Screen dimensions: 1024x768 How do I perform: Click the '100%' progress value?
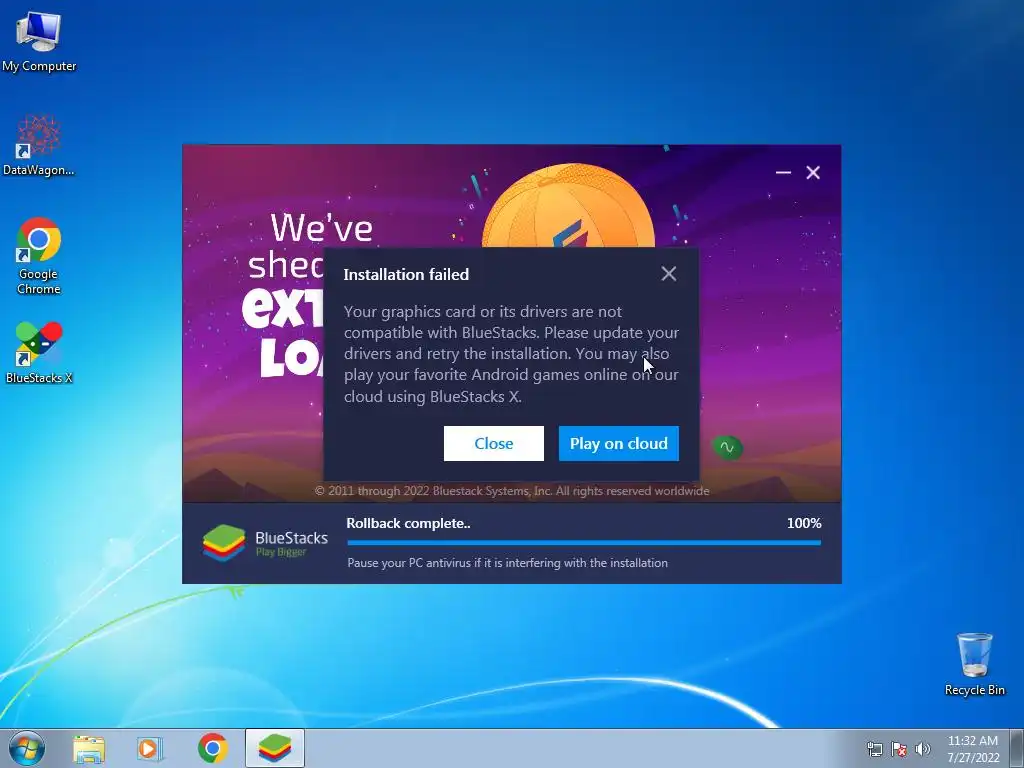(804, 523)
